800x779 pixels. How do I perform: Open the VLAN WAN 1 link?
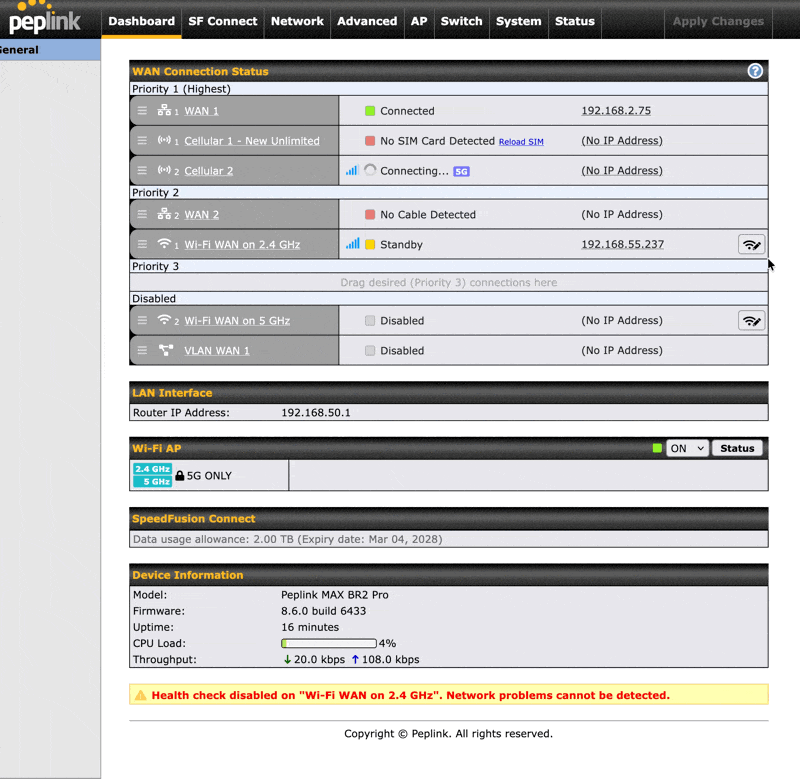[216, 351]
